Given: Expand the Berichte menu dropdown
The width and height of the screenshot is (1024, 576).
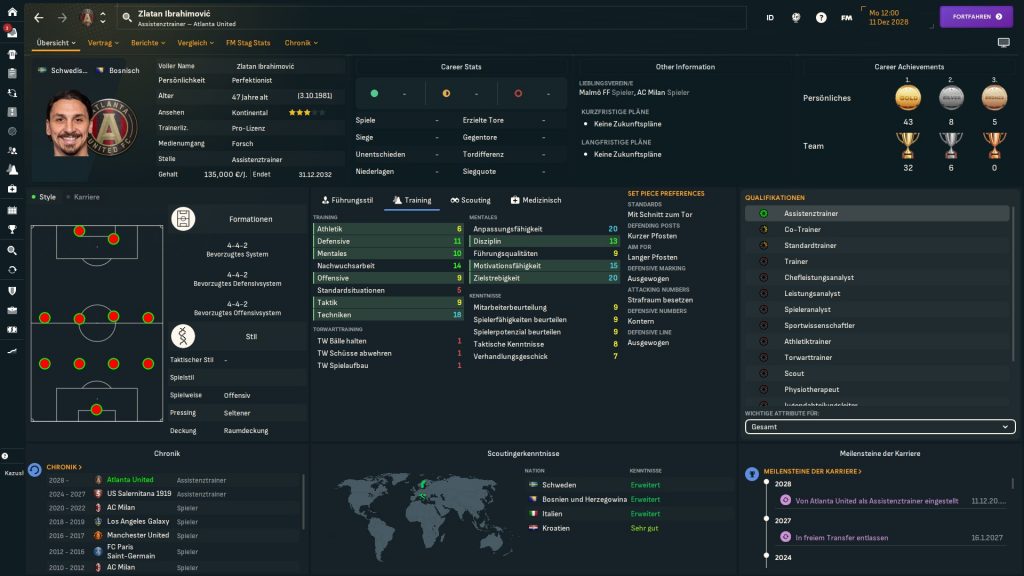Looking at the screenshot, I should click(x=148, y=43).
